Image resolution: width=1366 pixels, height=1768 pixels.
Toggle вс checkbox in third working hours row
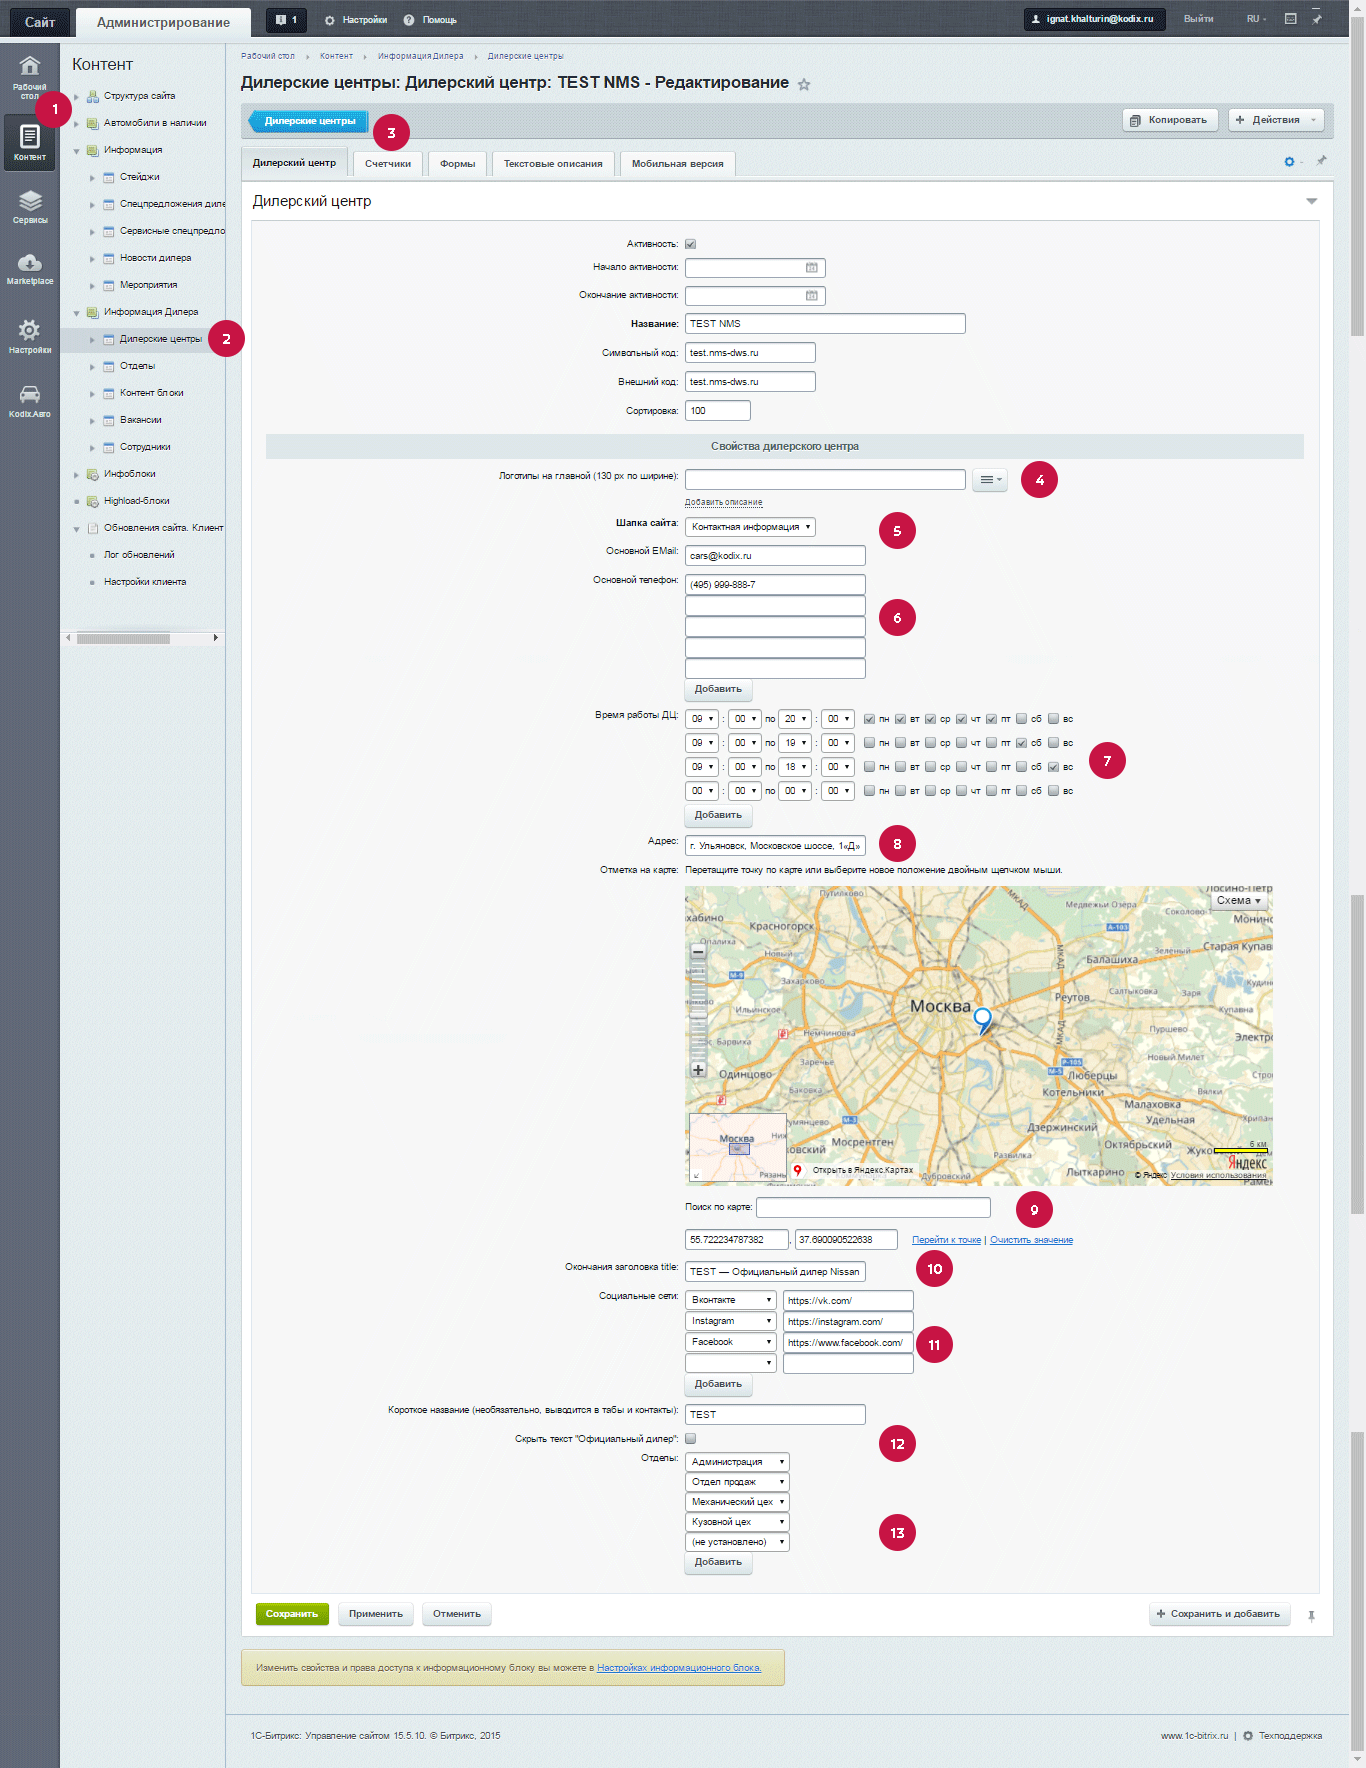(1053, 767)
